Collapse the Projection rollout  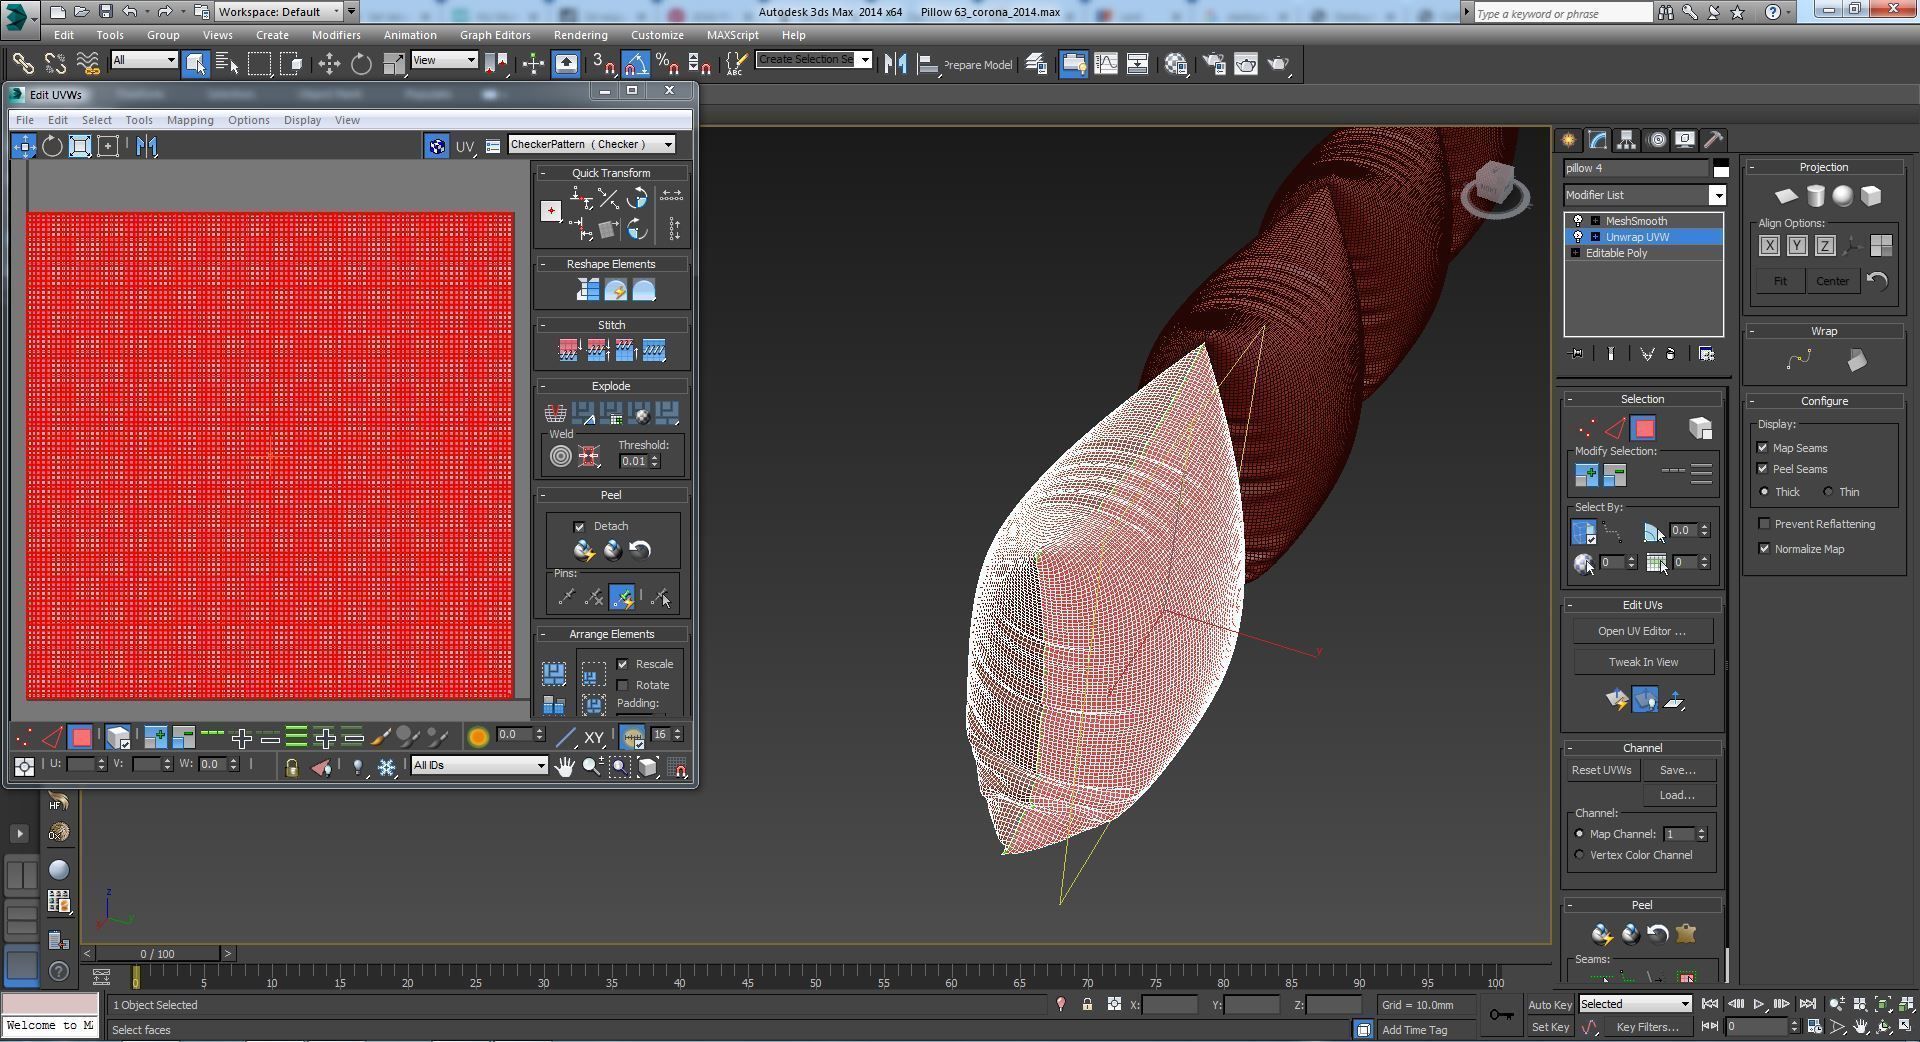1753,168
